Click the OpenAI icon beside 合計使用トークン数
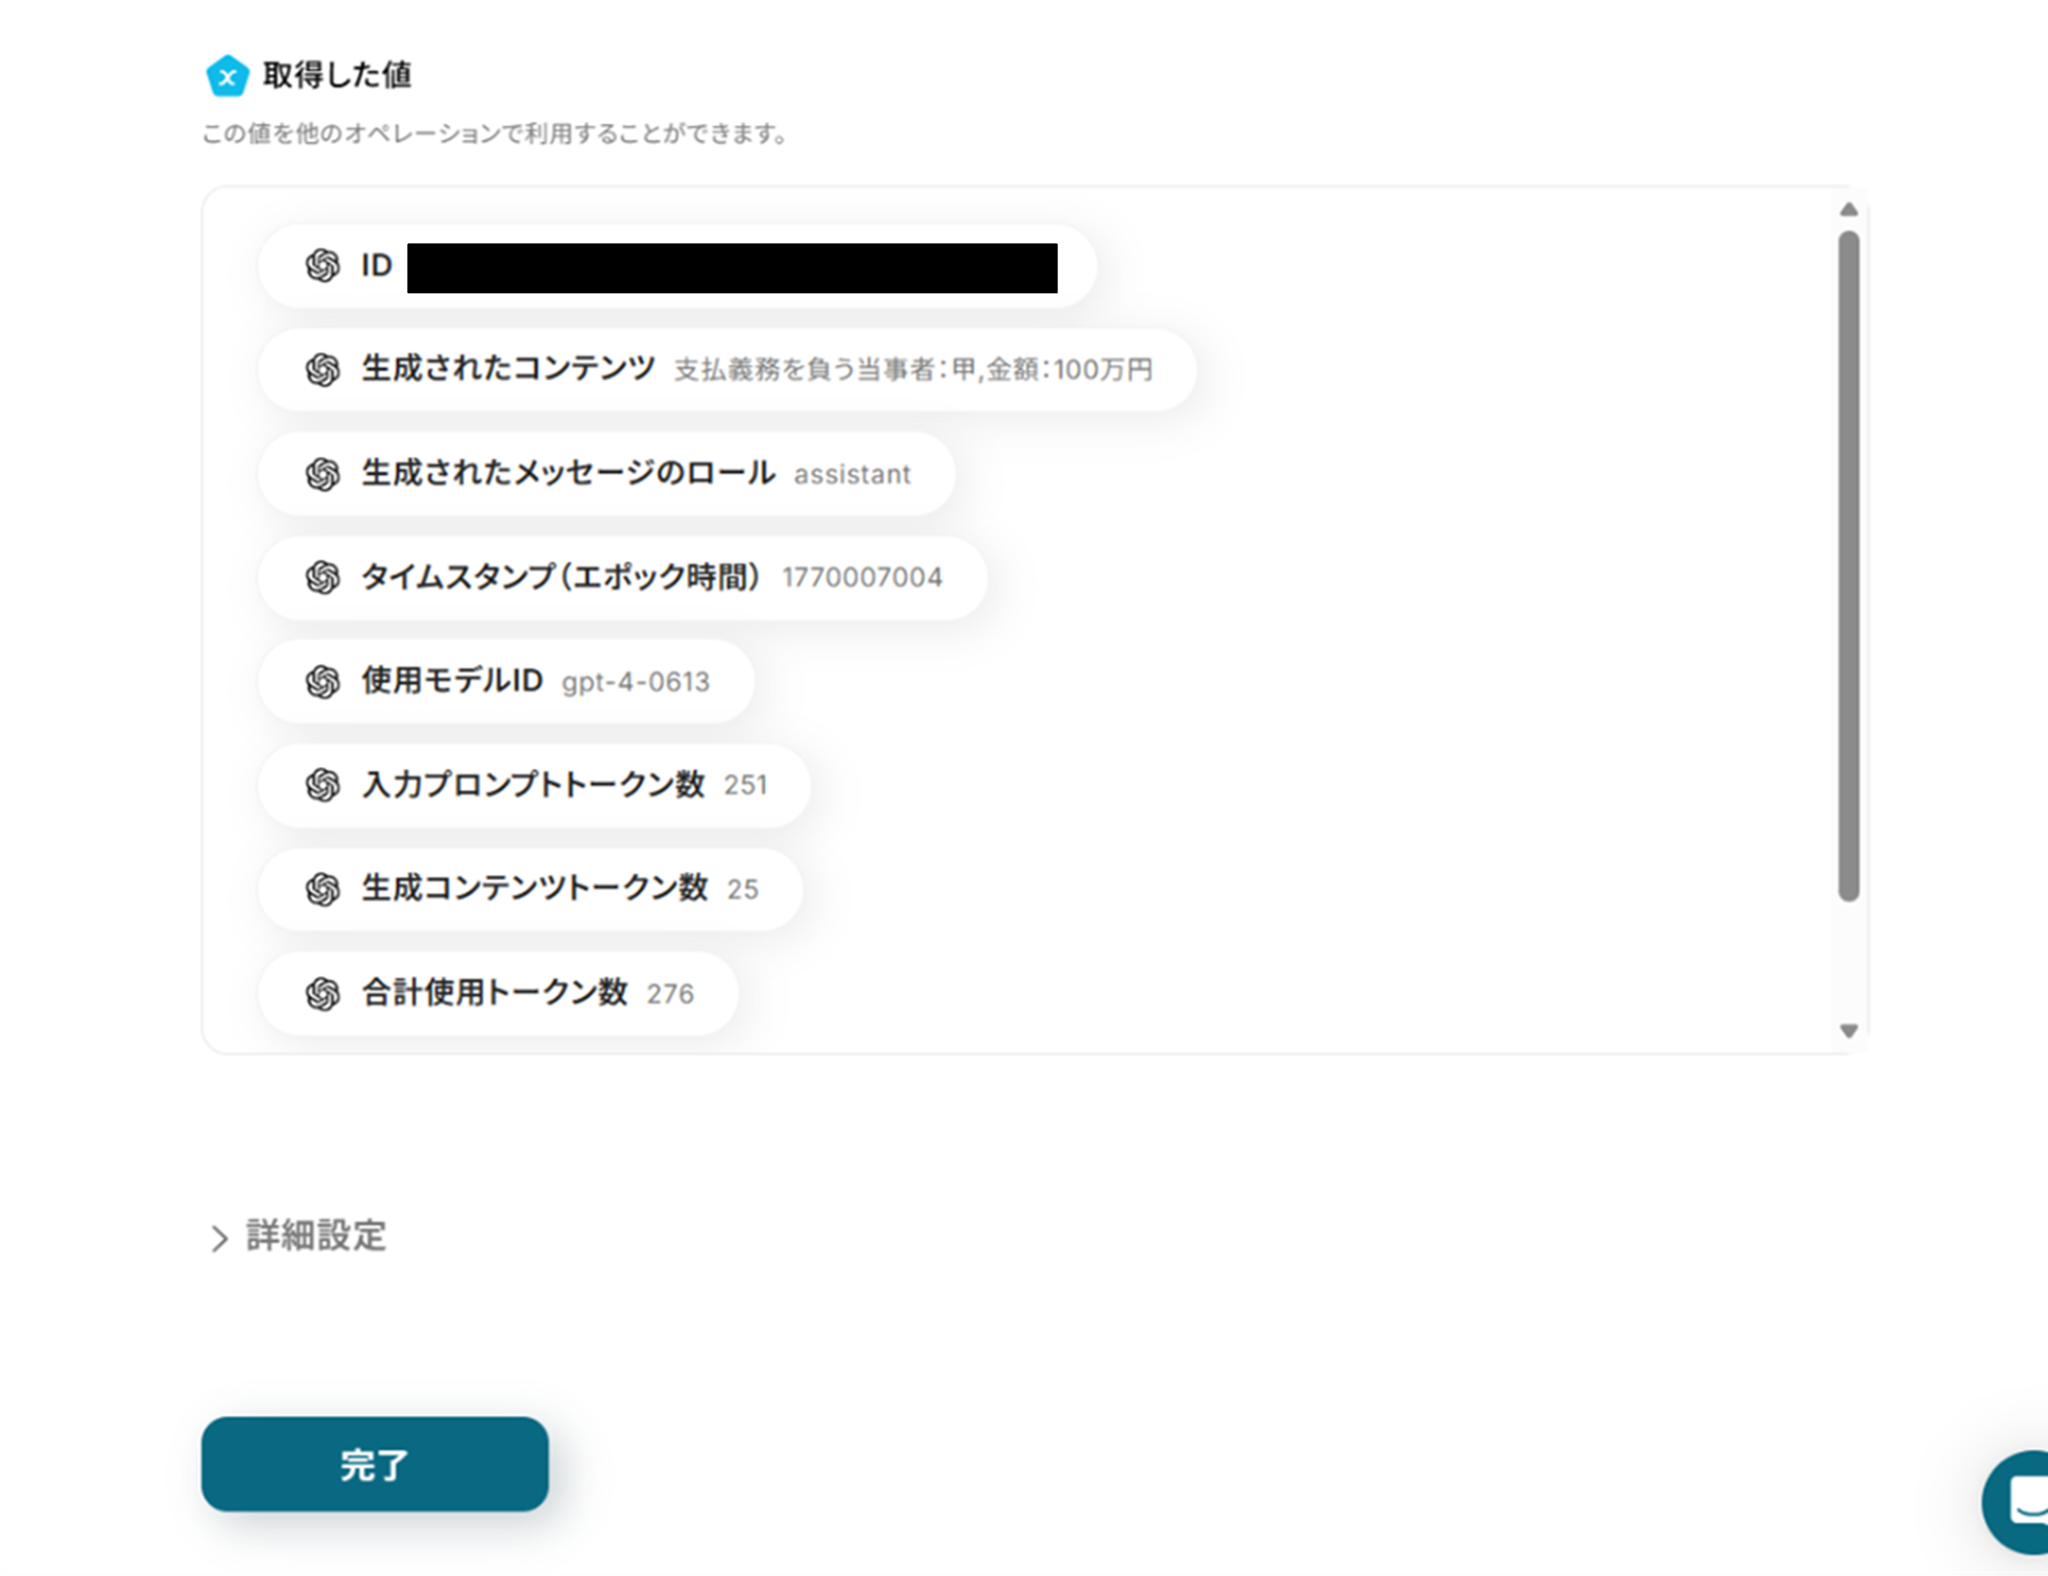 pos(322,994)
